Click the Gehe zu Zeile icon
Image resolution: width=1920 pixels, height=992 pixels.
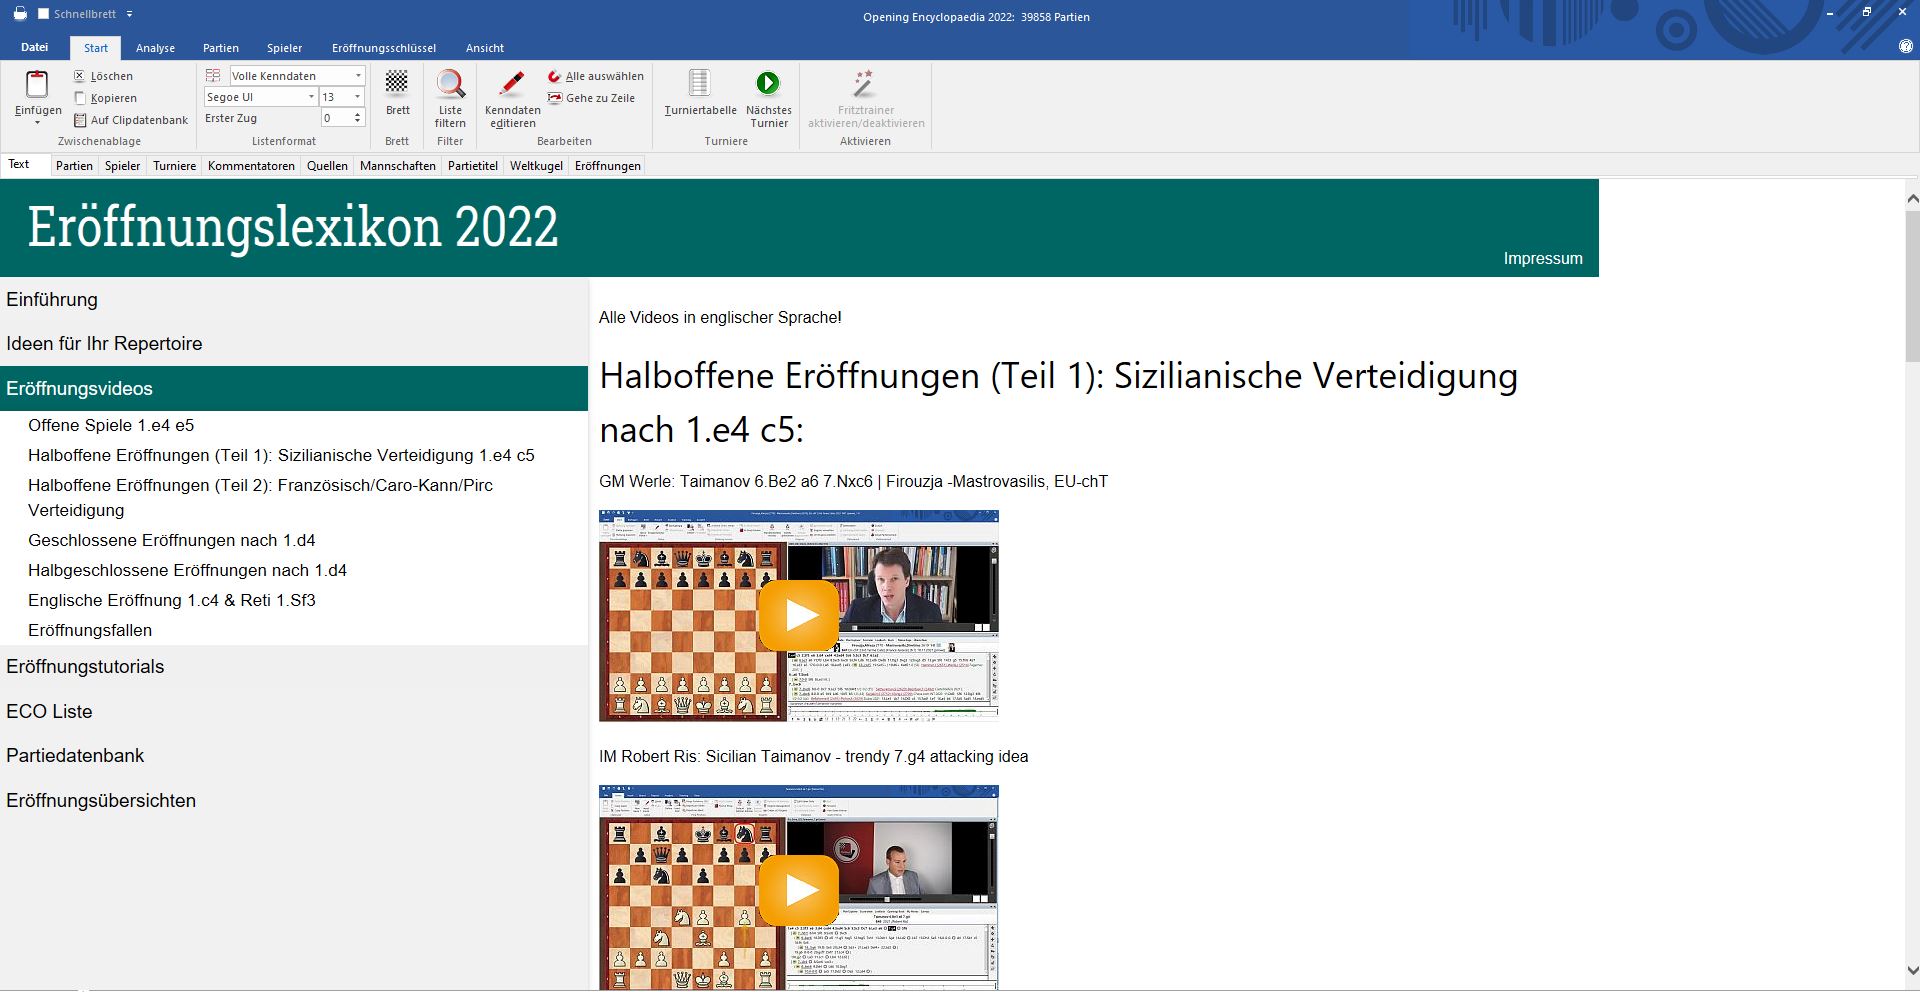click(x=555, y=98)
